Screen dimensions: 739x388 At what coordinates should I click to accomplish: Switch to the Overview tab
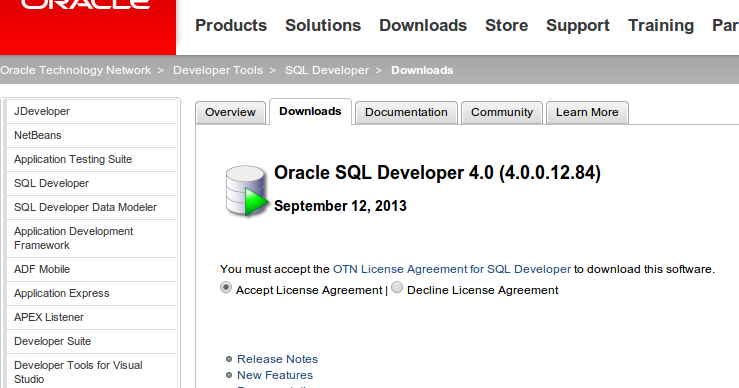(x=230, y=113)
